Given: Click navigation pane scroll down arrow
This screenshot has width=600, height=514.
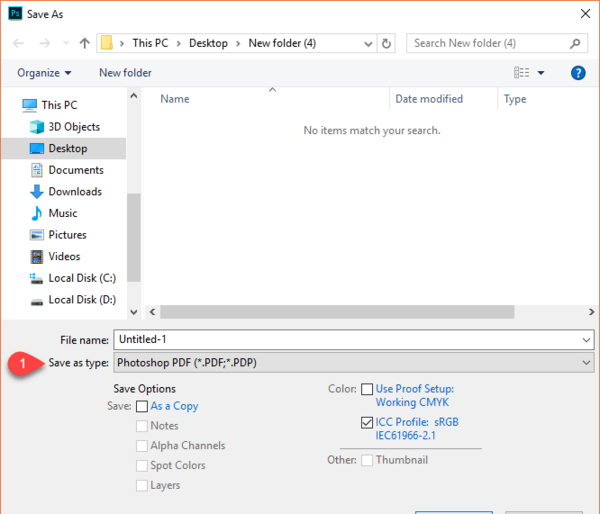Looking at the screenshot, I should point(134,312).
